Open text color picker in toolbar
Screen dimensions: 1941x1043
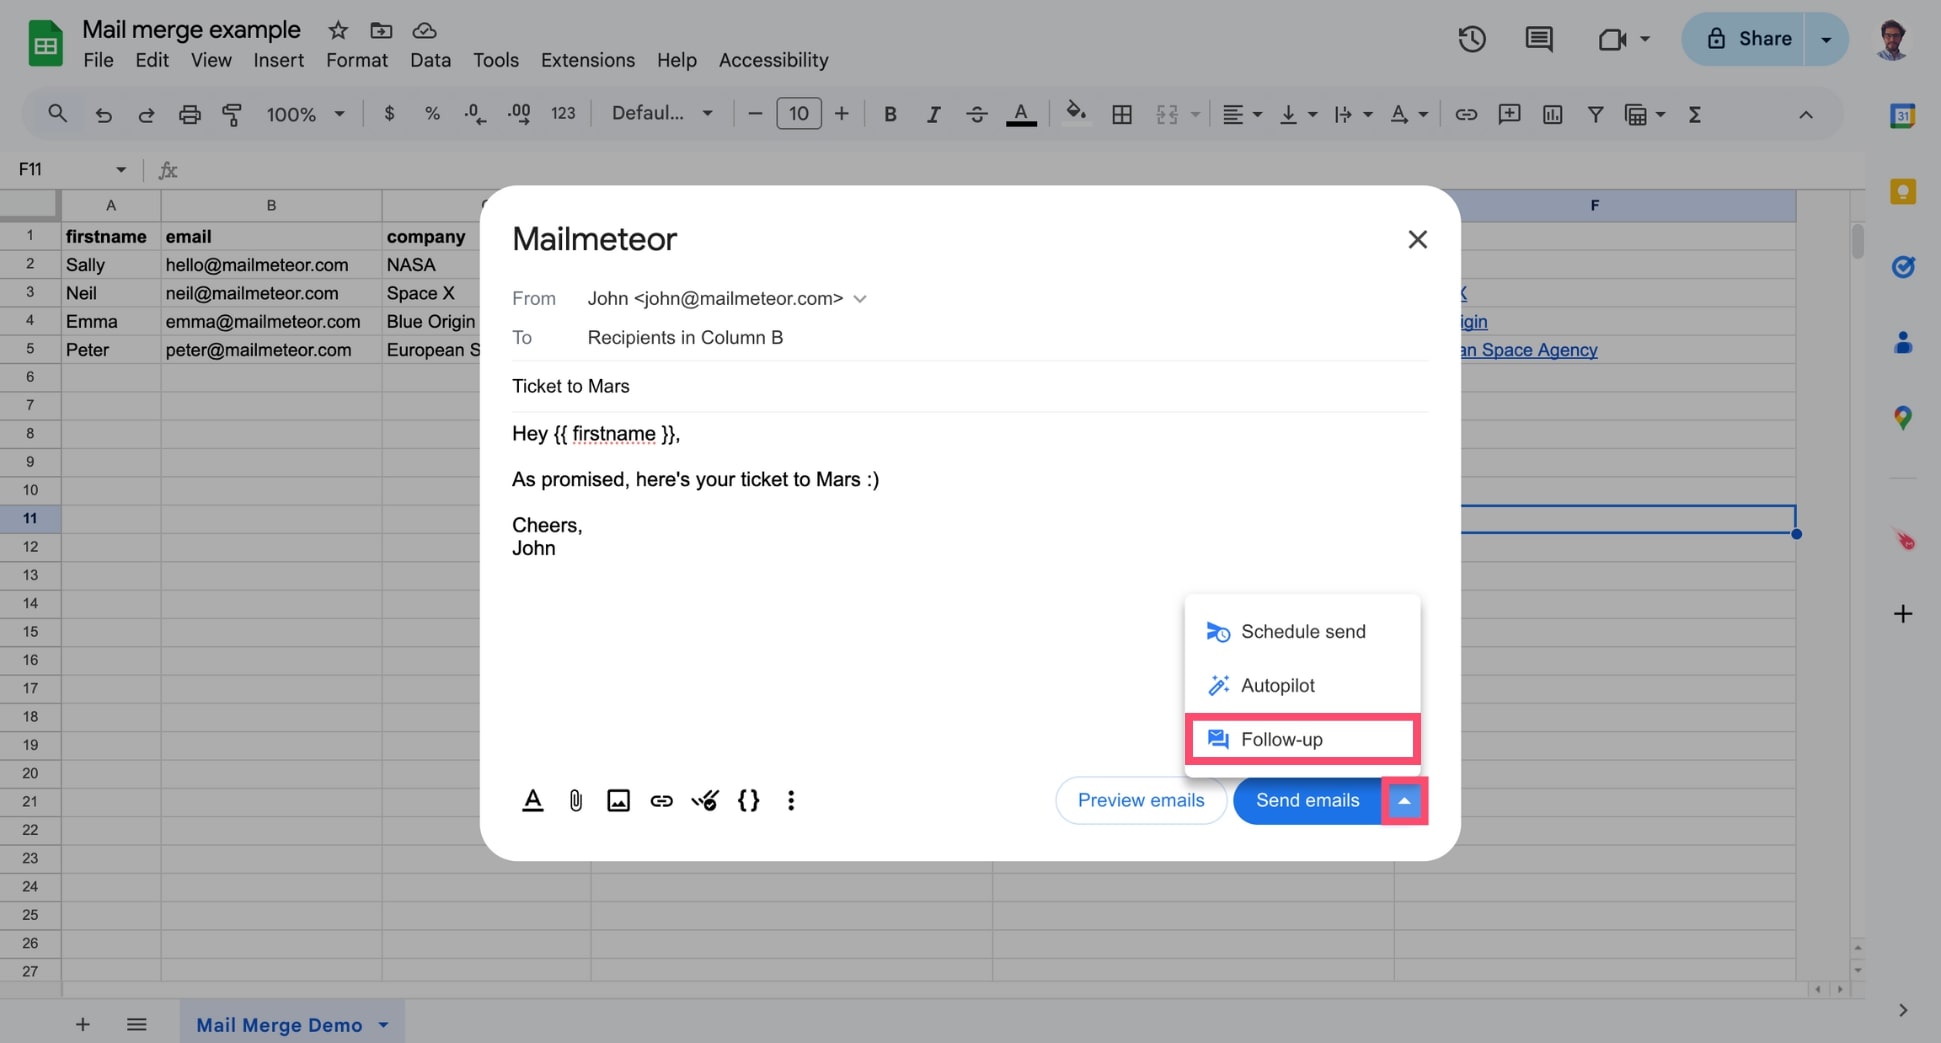1020,115
